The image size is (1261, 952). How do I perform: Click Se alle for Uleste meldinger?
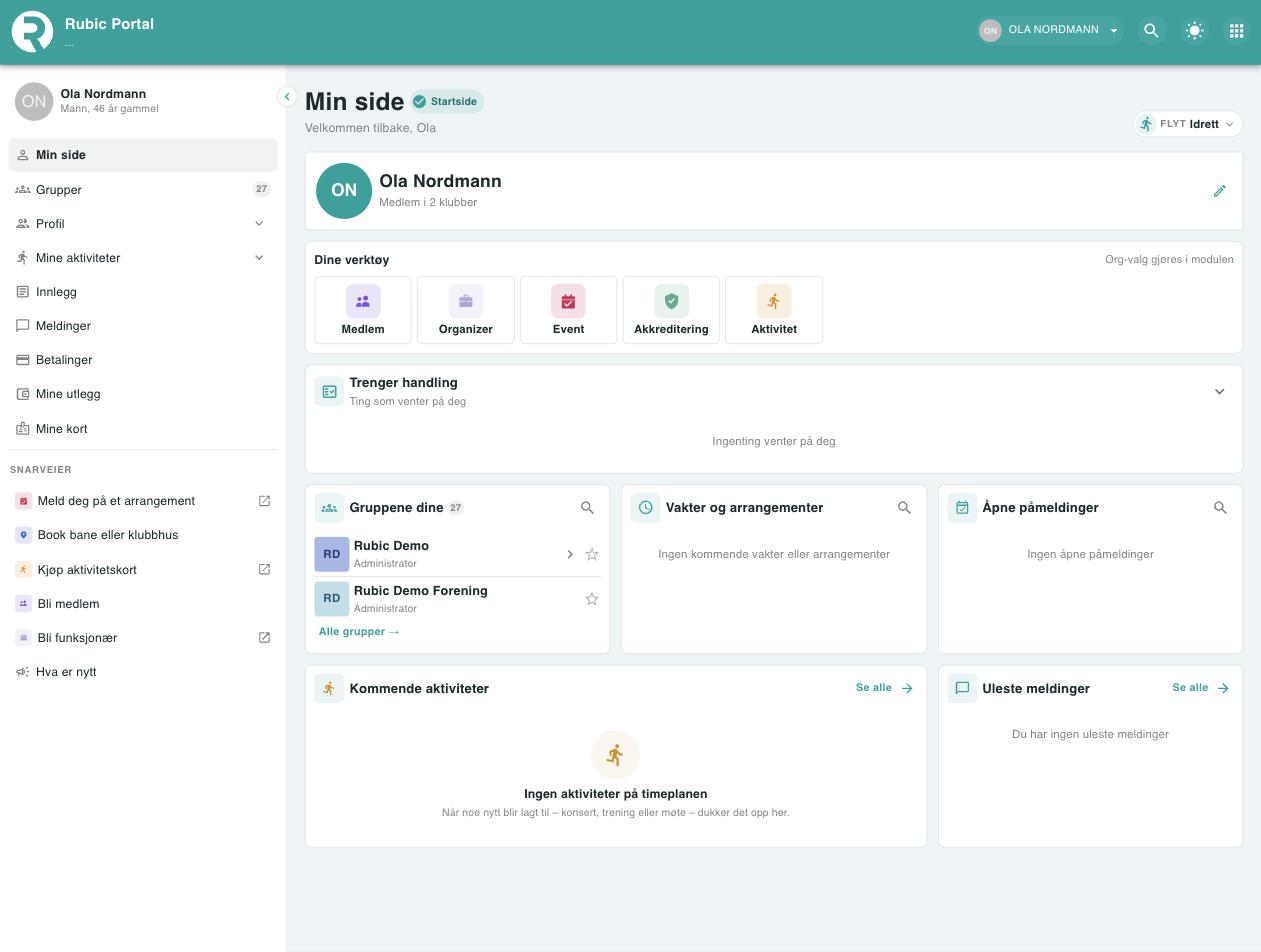[x=1201, y=688]
